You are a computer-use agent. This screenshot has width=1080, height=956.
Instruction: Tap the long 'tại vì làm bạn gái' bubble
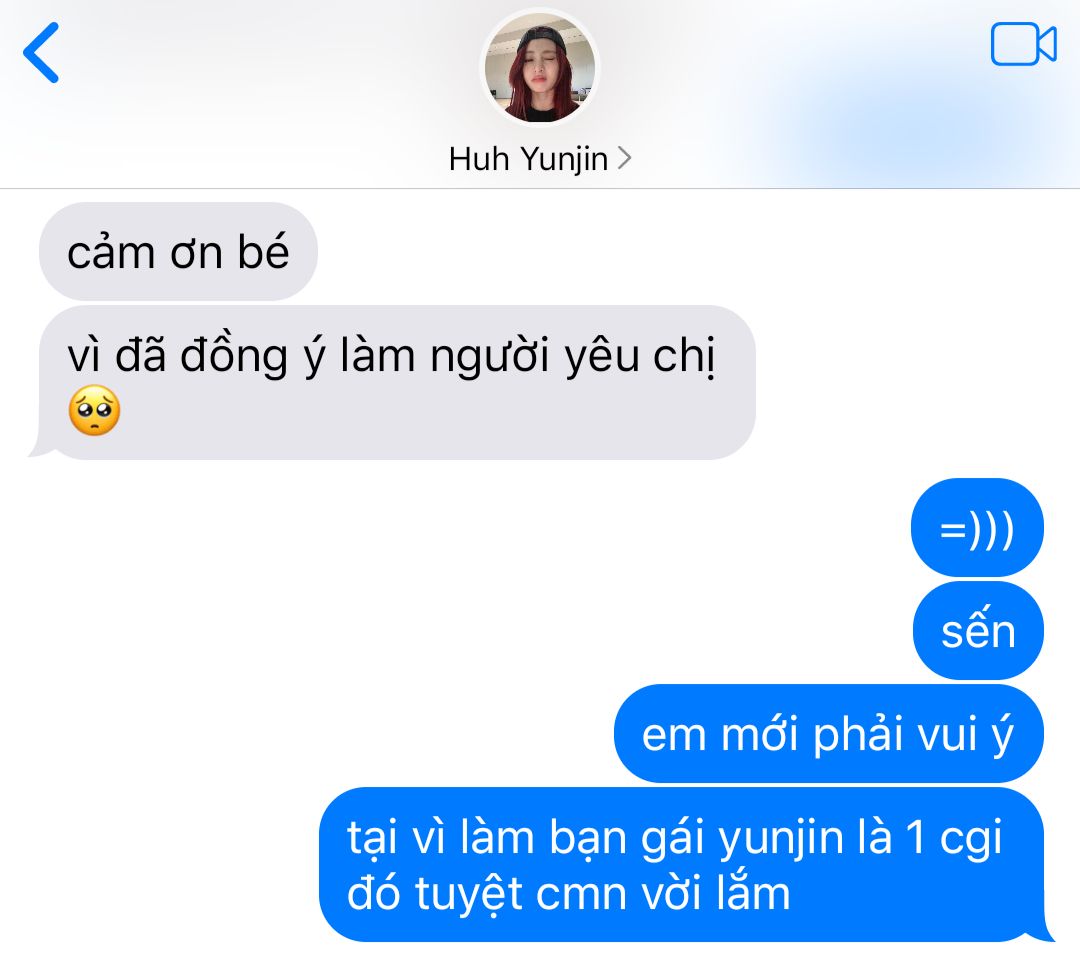682,864
